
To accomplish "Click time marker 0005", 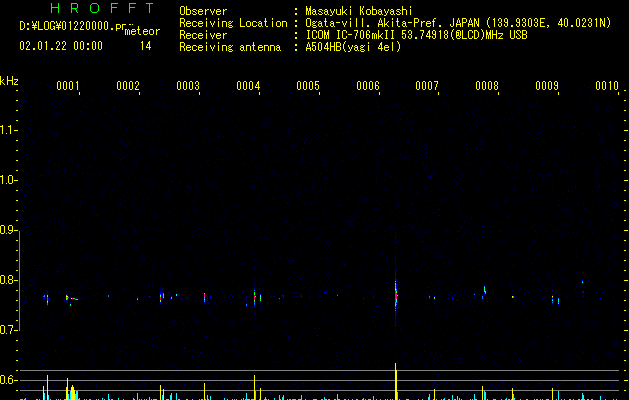I will tap(308, 85).
